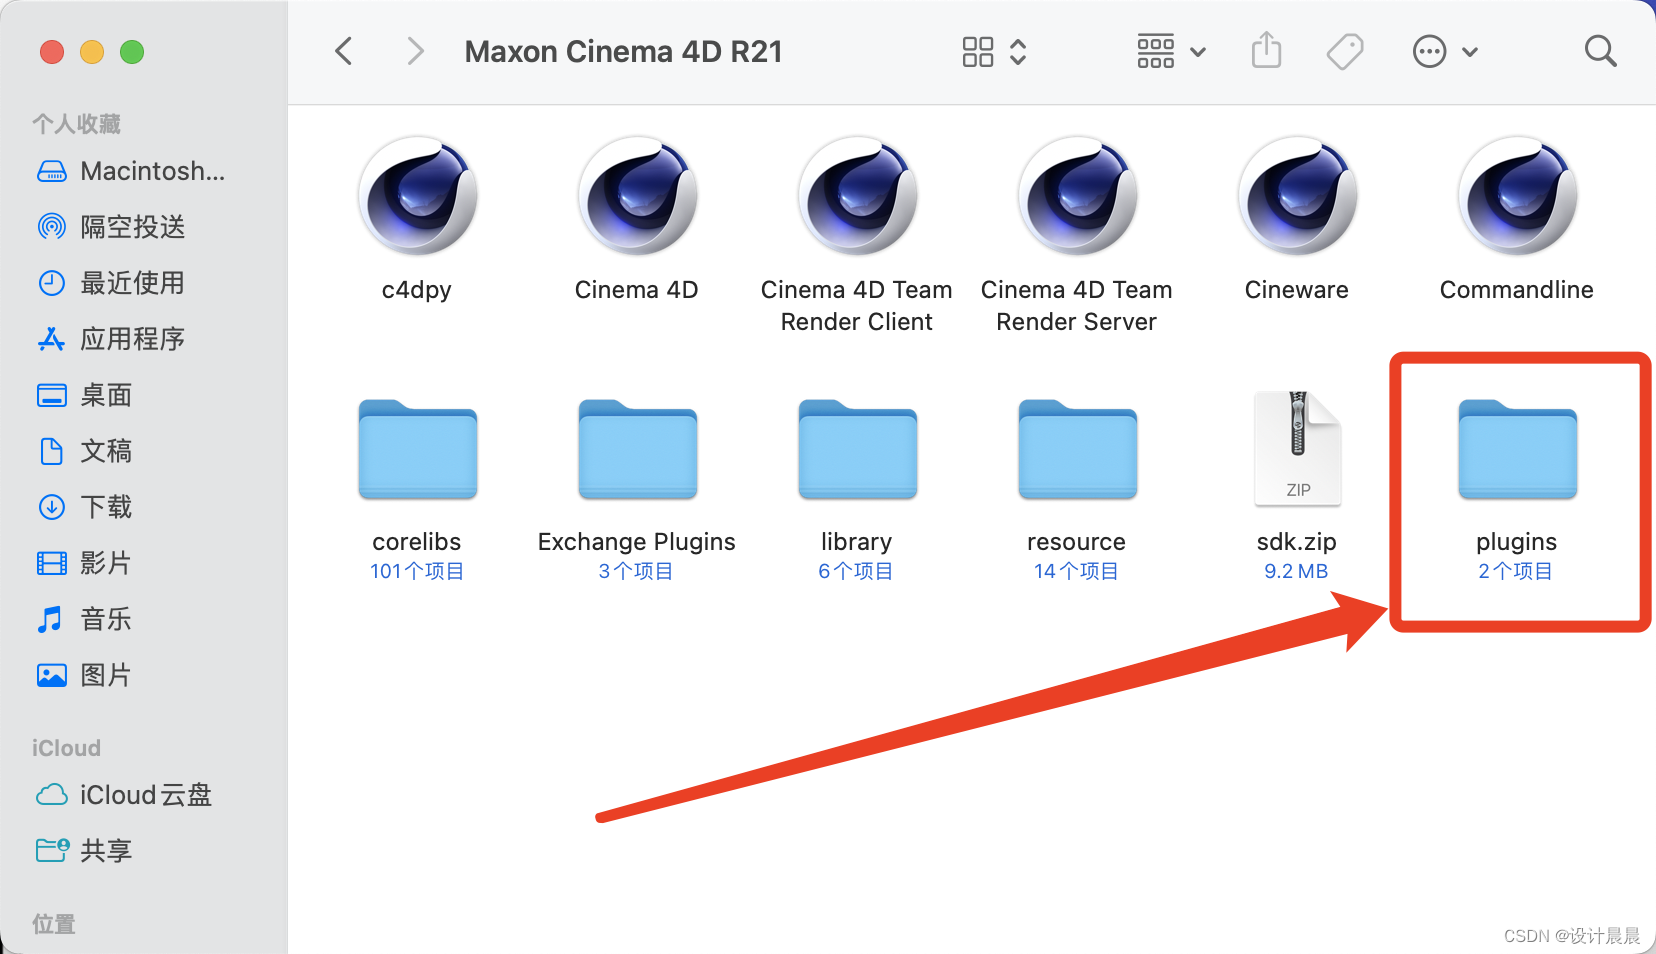Select the plugins folder icon
The image size is (1656, 954).
tap(1517, 449)
